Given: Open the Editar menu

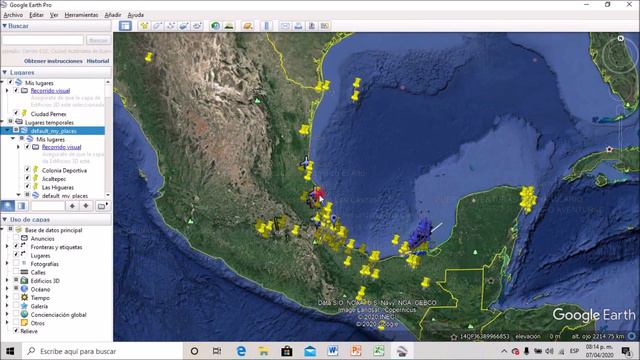Looking at the screenshot, I should 36,15.
